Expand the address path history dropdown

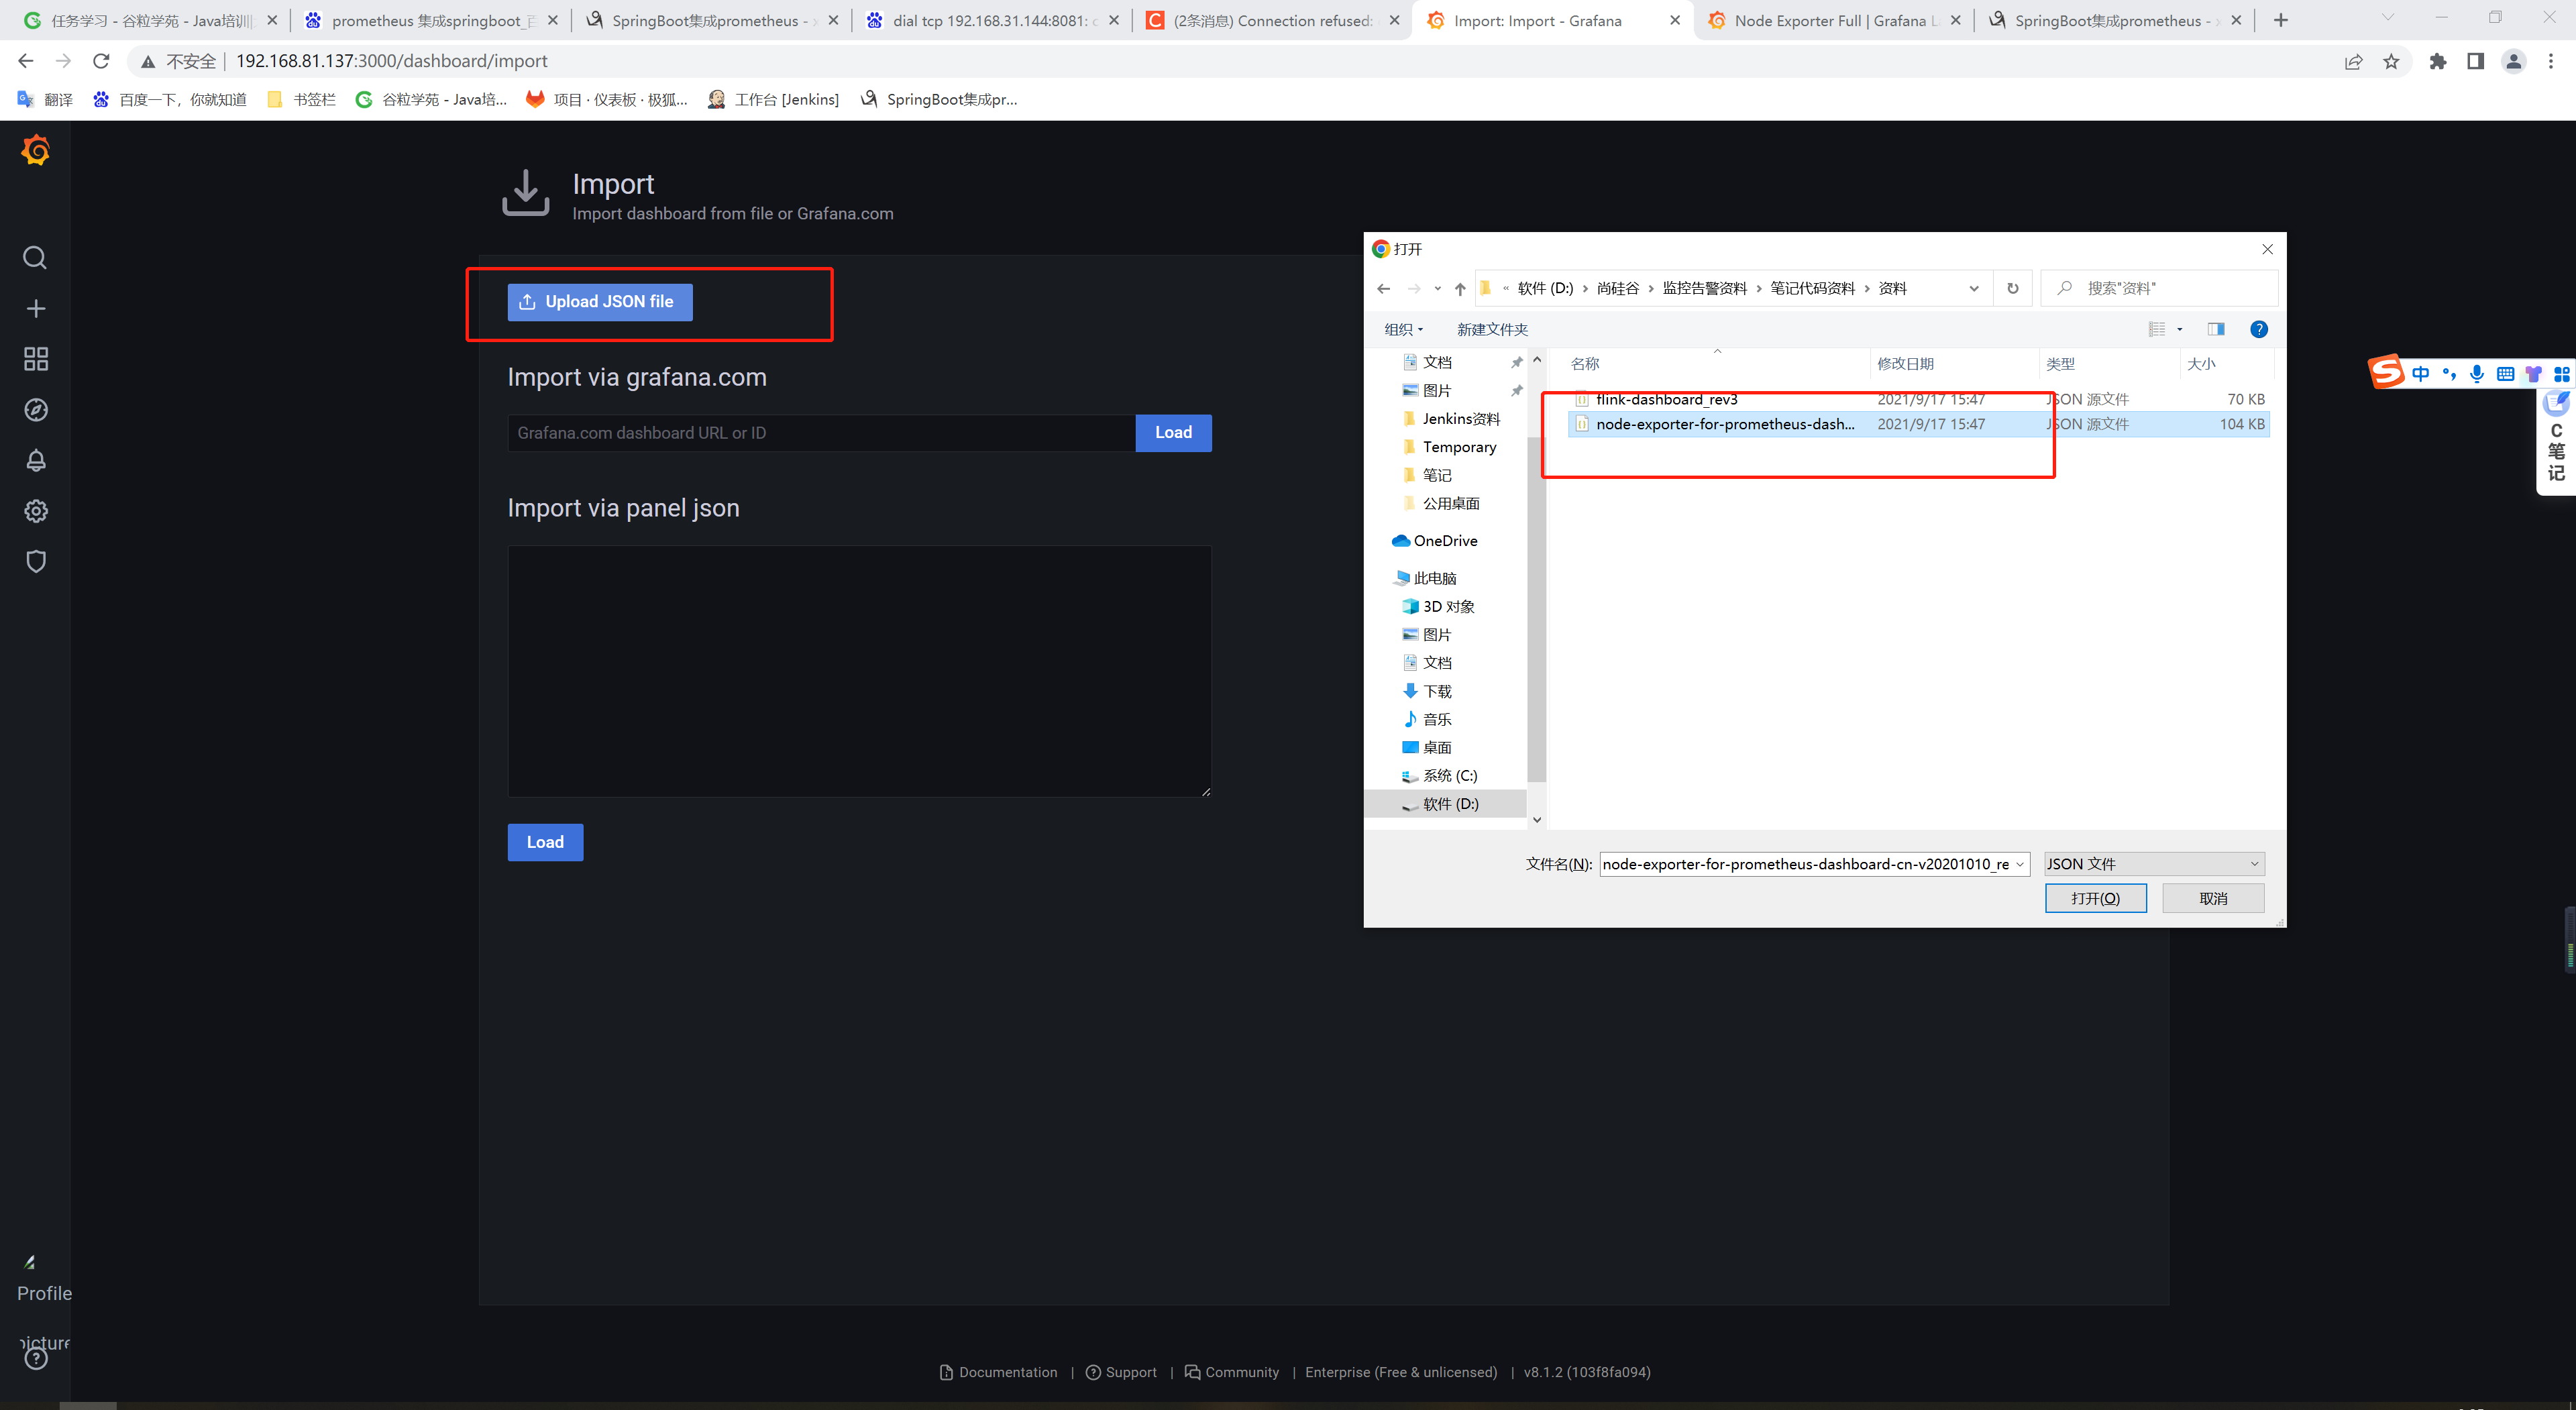[x=1974, y=289]
